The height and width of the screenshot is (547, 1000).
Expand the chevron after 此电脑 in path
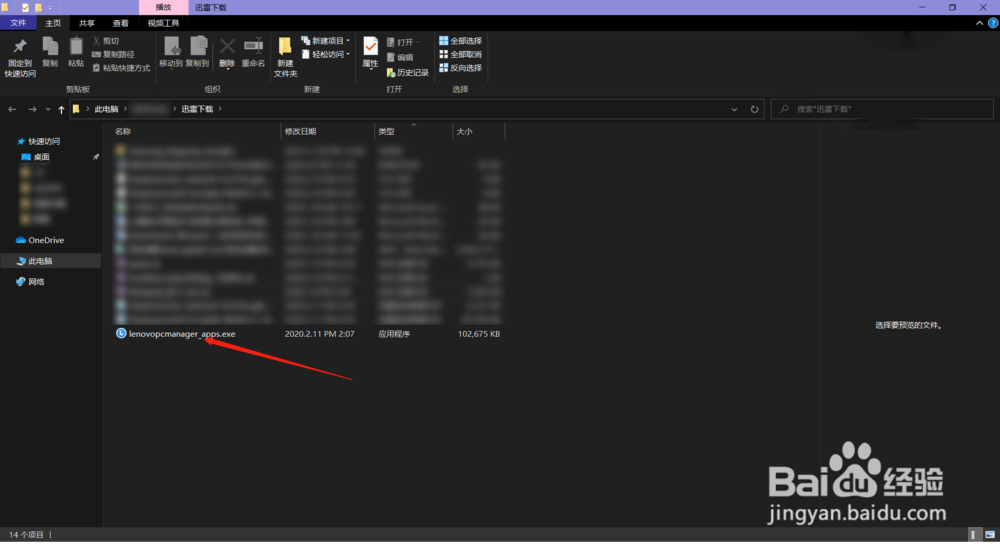(125, 109)
